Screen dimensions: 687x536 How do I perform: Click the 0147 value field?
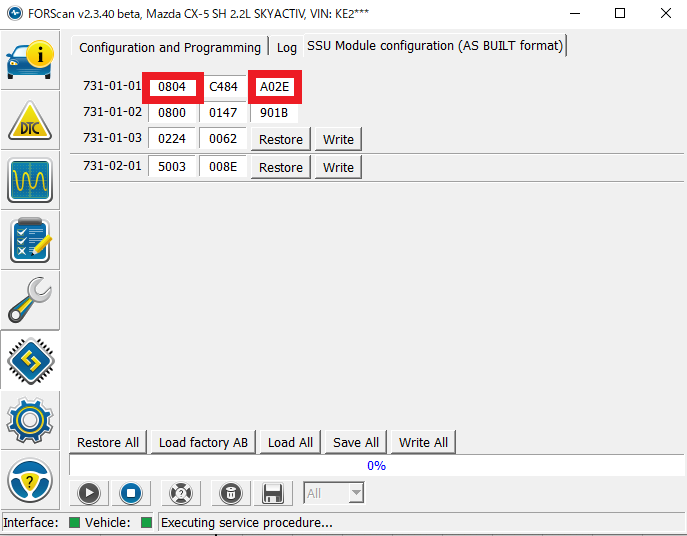tap(223, 113)
